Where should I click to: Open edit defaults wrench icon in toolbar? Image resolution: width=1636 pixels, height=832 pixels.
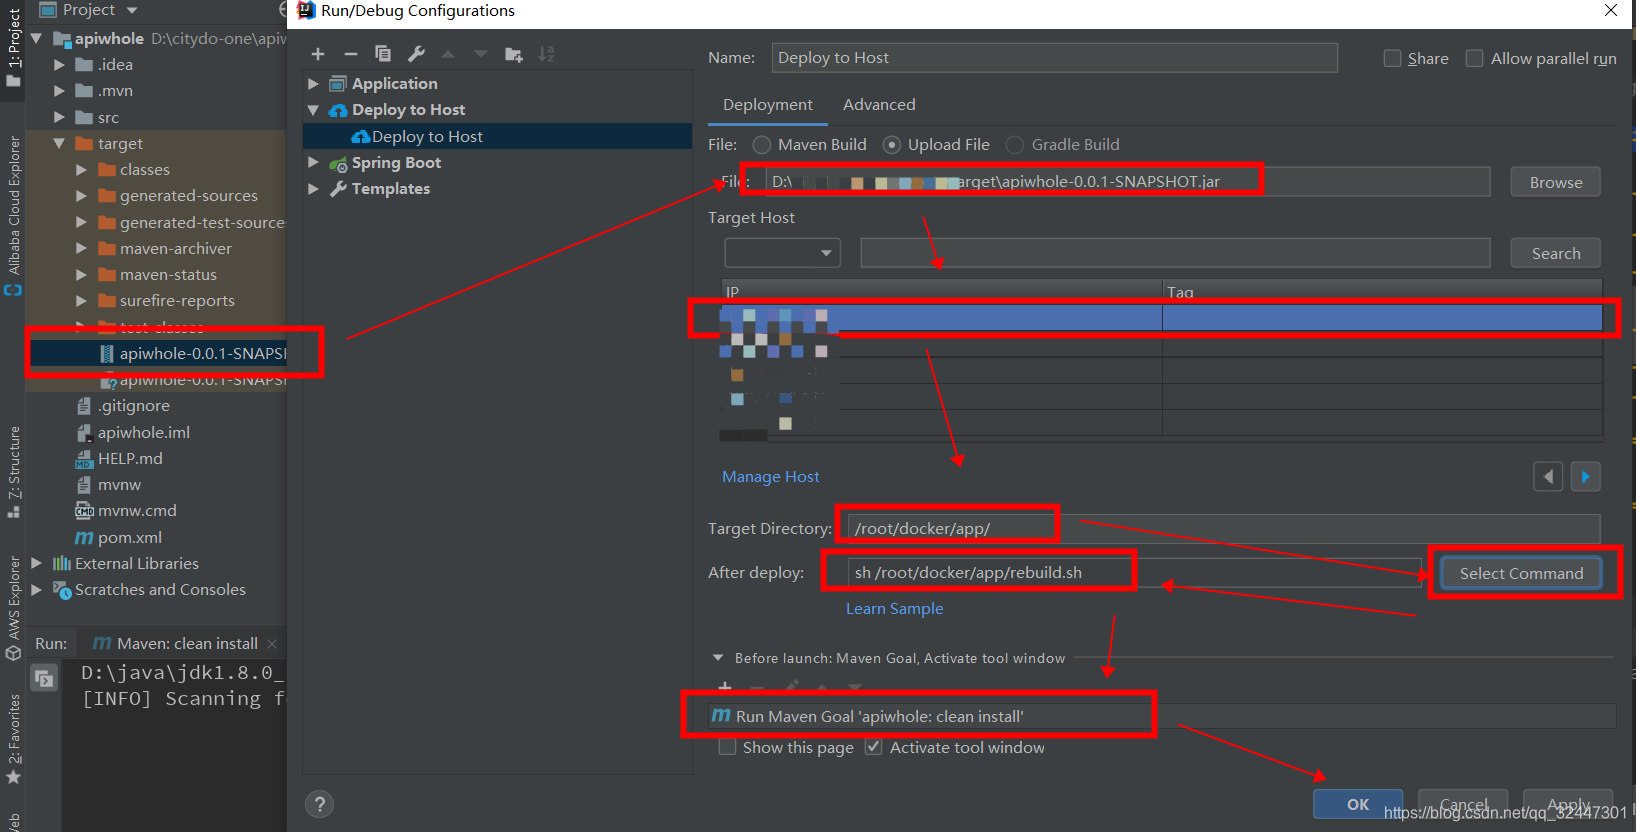(x=416, y=54)
